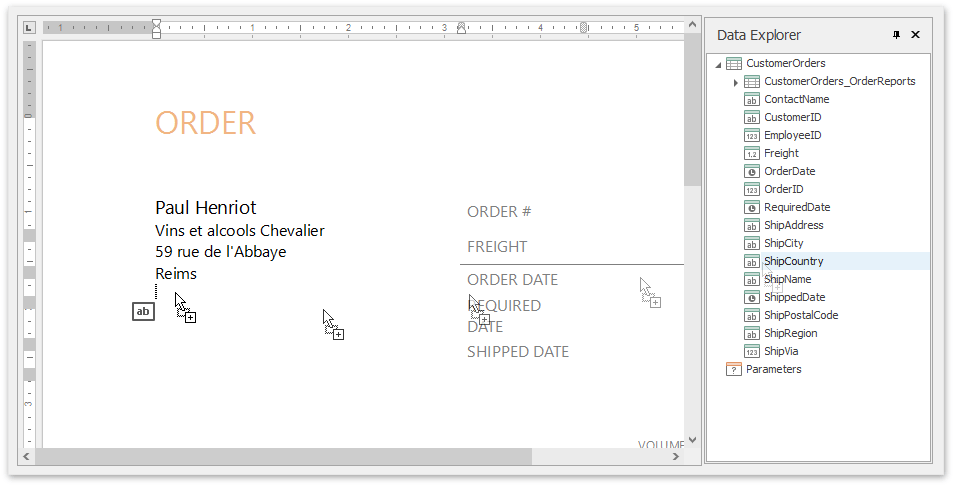
Task: Click the horizontal scrollbar thumb
Action: [284, 456]
